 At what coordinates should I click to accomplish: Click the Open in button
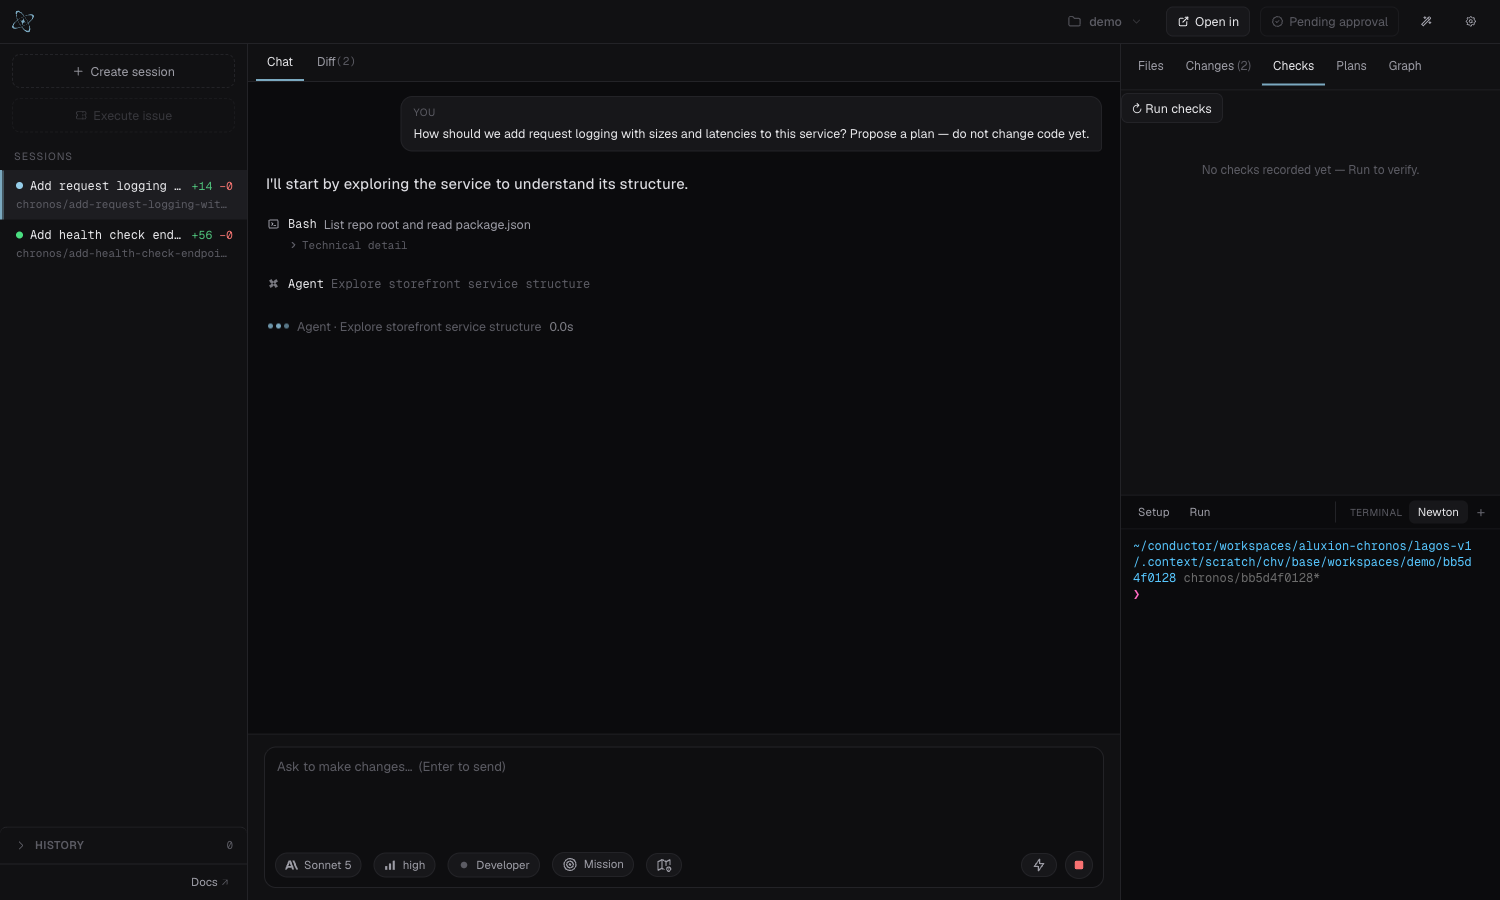point(1208,21)
